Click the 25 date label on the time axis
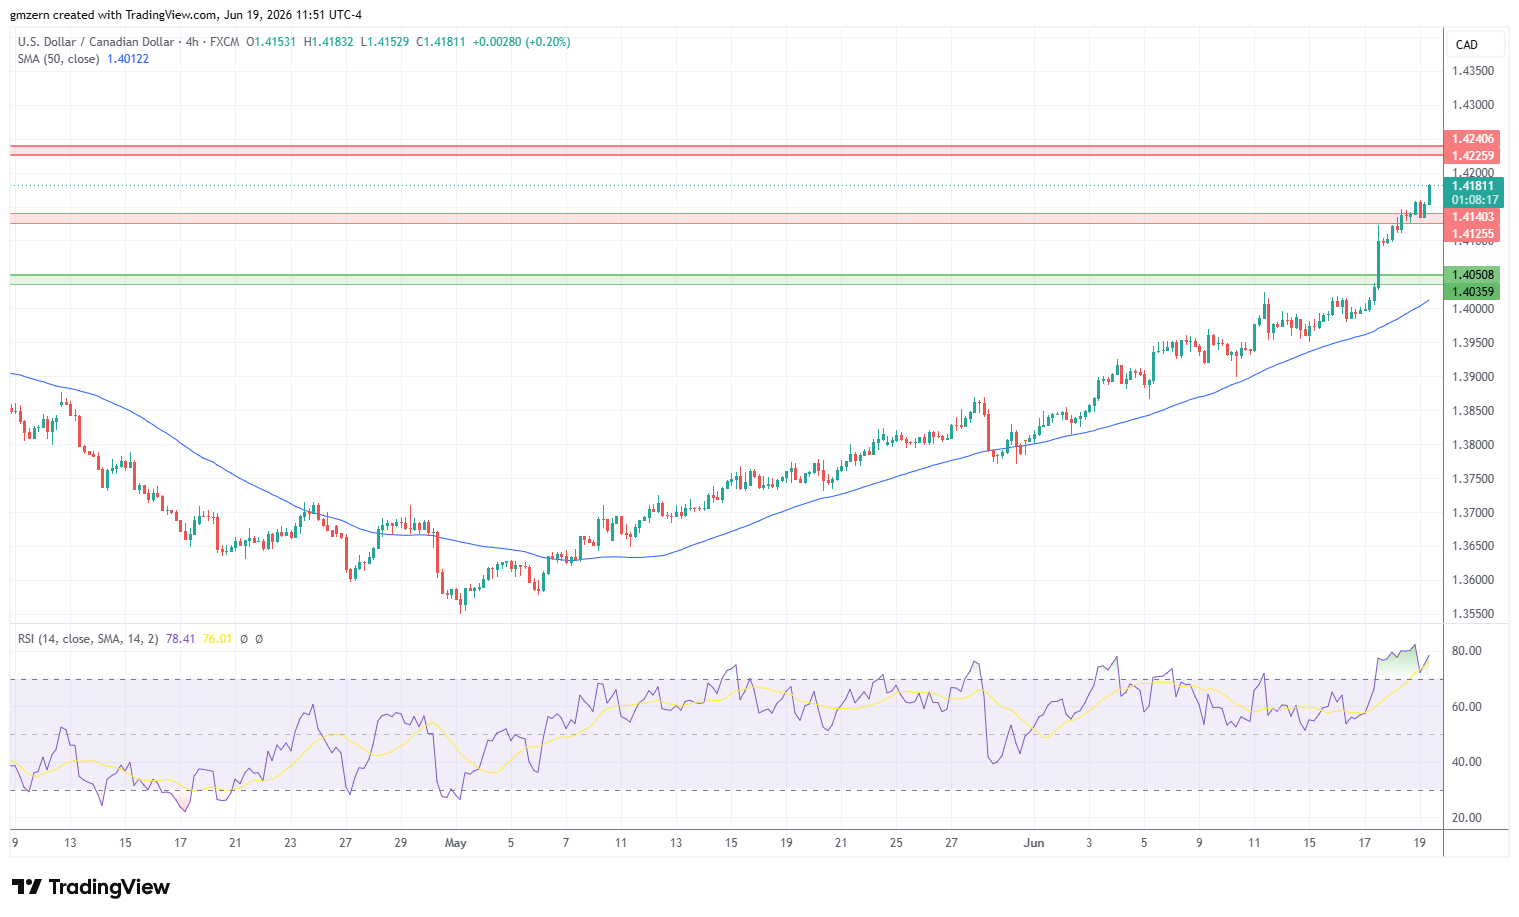Image resolution: width=1519 pixels, height=917 pixels. point(896,843)
